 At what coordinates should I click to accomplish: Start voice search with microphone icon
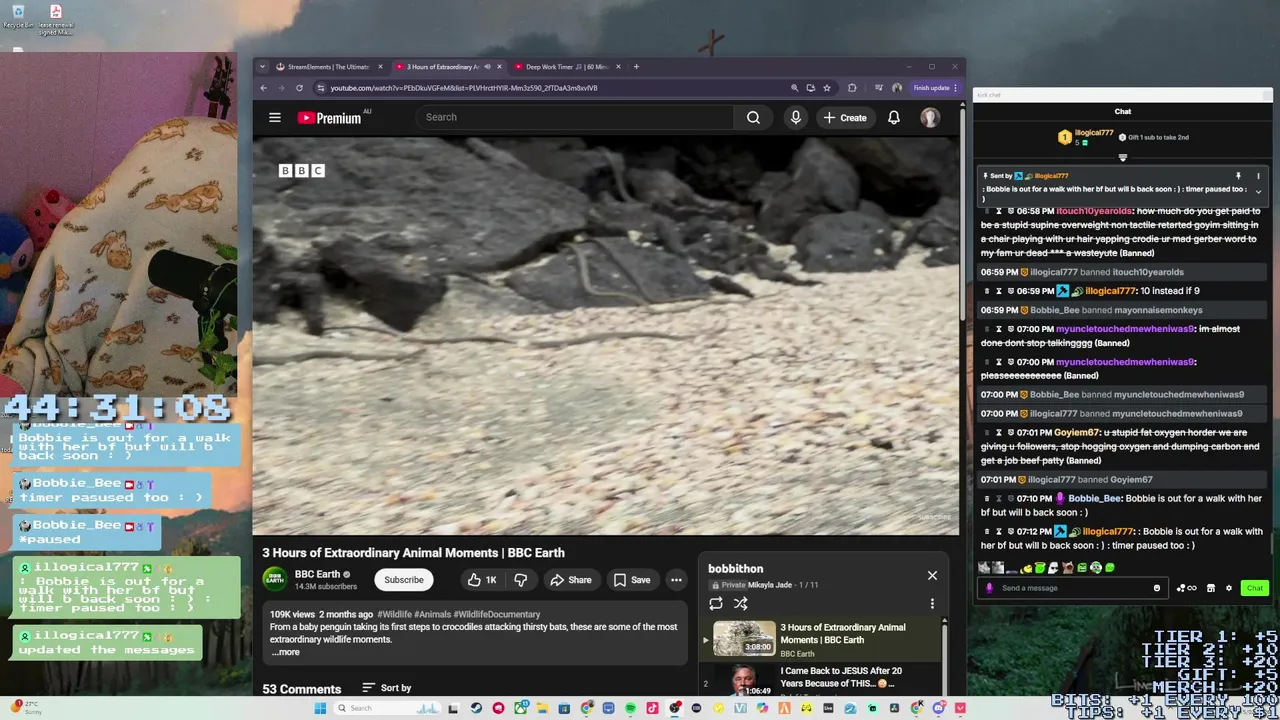click(796, 117)
